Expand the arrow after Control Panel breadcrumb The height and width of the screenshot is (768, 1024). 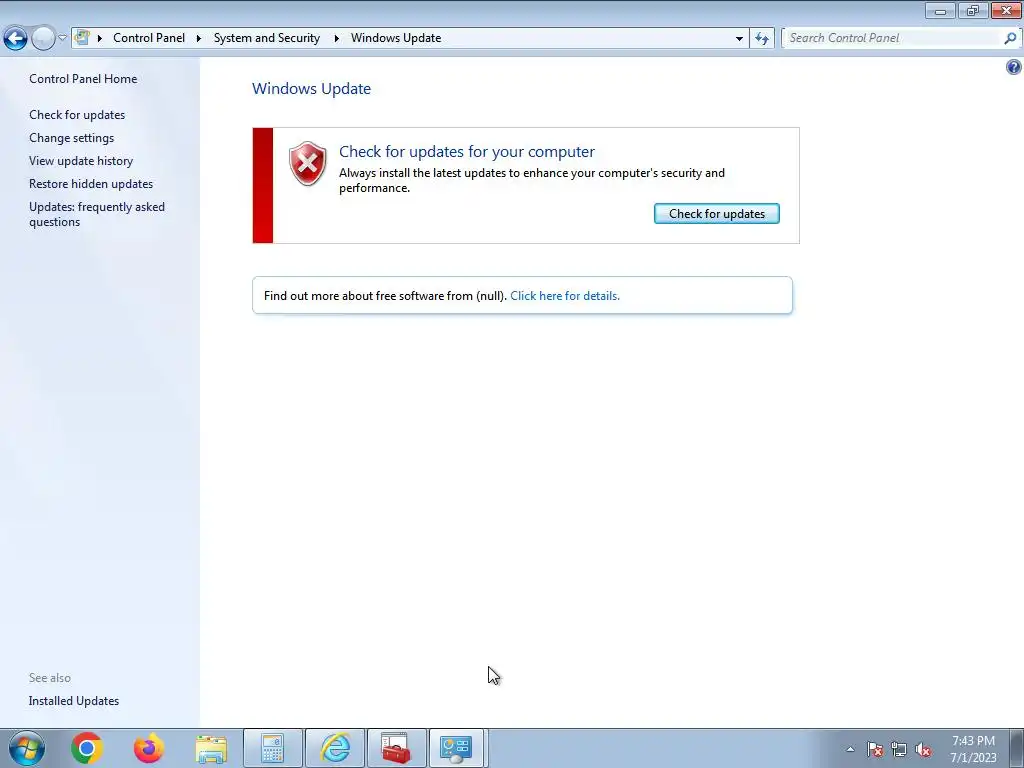coord(199,38)
